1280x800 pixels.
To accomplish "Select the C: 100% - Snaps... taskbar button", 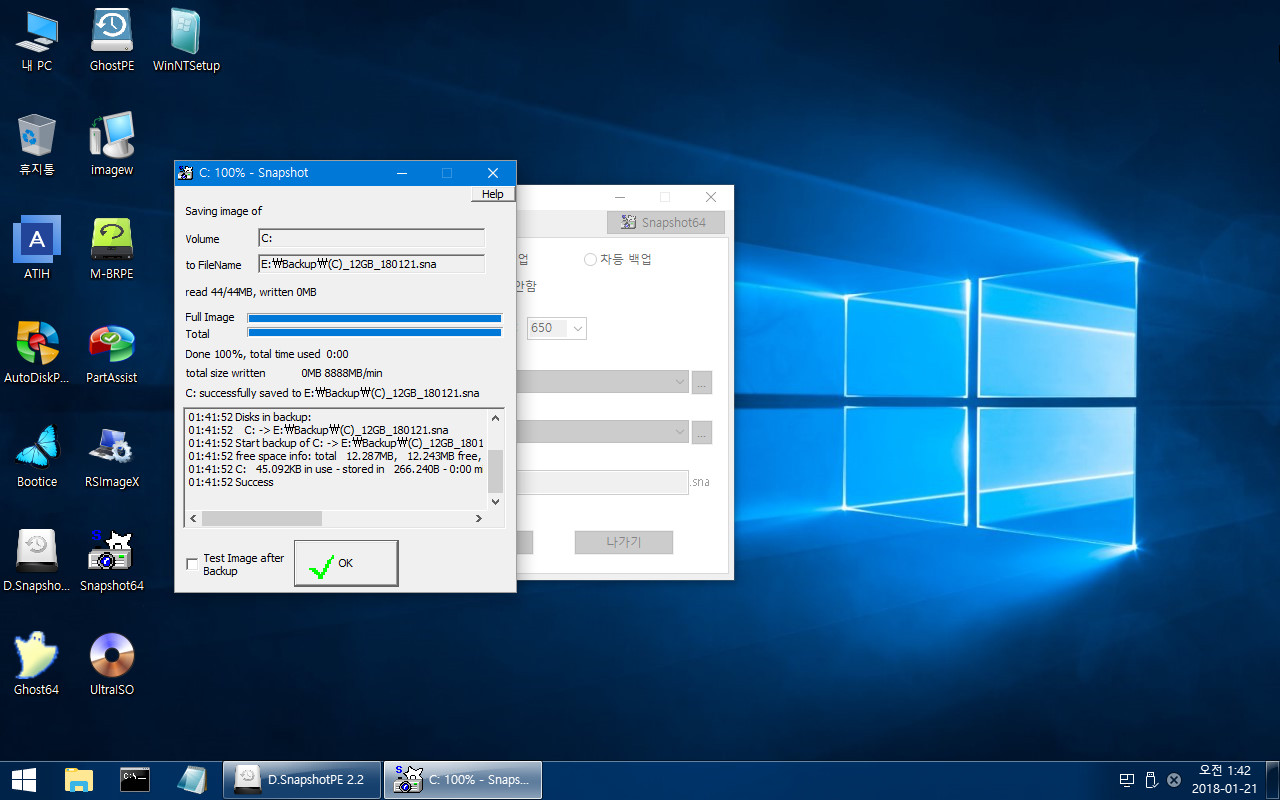I will (x=463, y=780).
